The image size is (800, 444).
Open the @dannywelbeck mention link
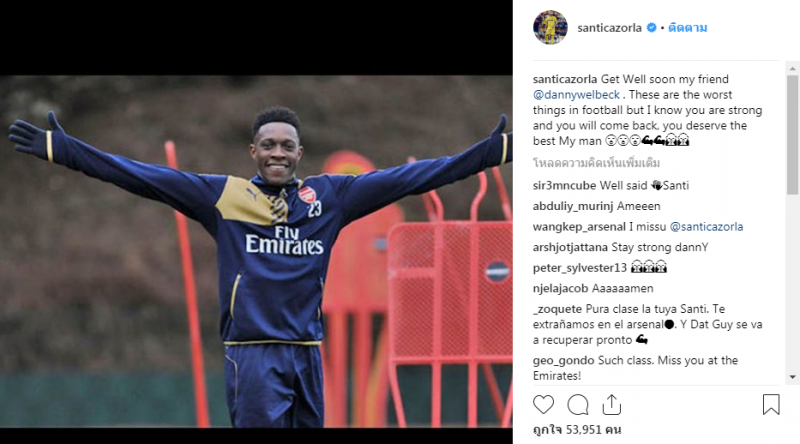(x=576, y=94)
